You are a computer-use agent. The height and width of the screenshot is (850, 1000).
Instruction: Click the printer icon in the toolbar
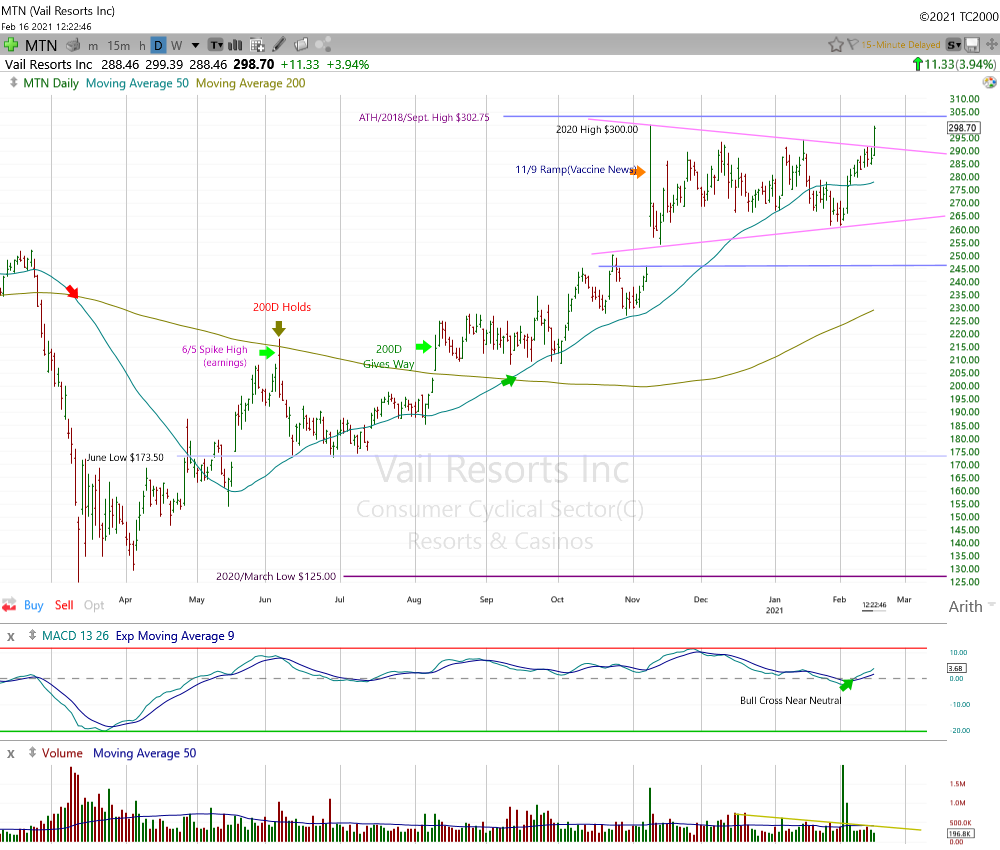coord(73,45)
